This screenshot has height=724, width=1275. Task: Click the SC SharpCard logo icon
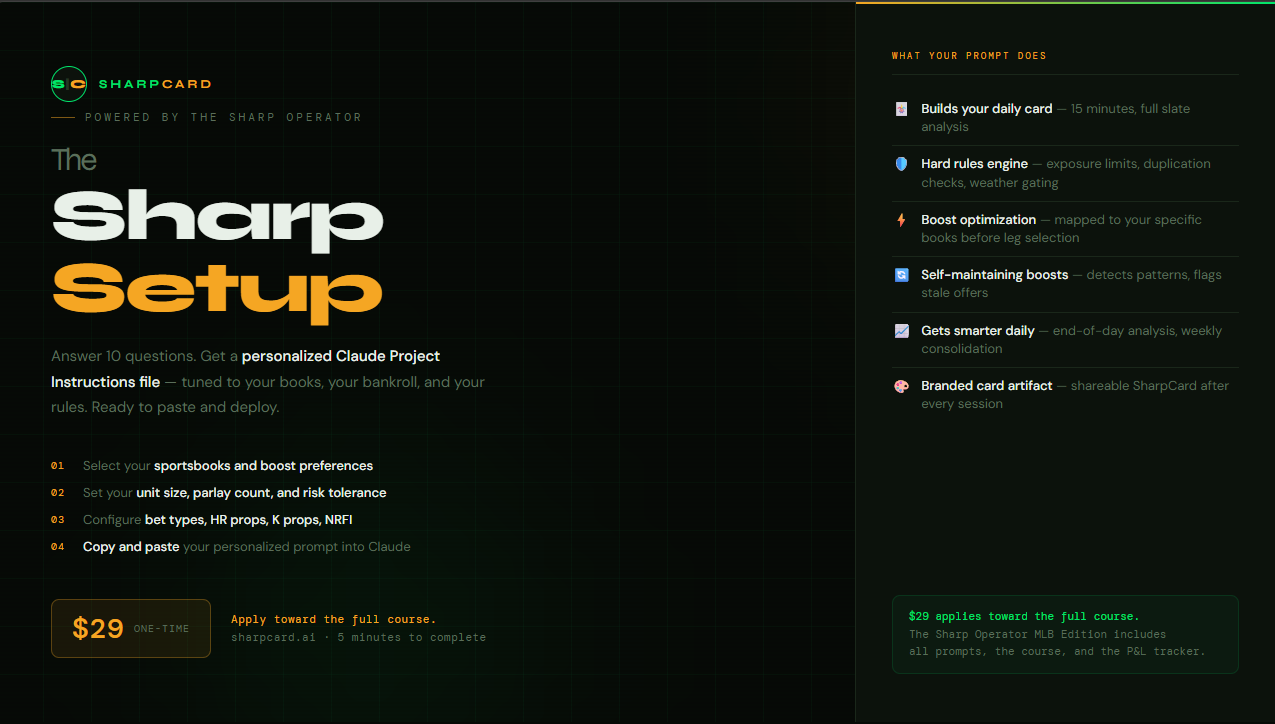(x=69, y=84)
